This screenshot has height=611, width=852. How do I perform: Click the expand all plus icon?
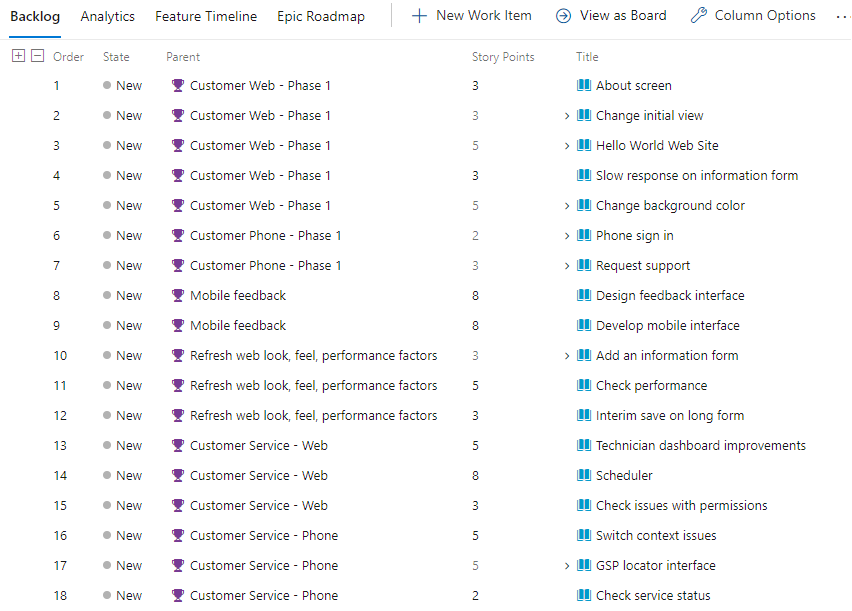point(18,55)
